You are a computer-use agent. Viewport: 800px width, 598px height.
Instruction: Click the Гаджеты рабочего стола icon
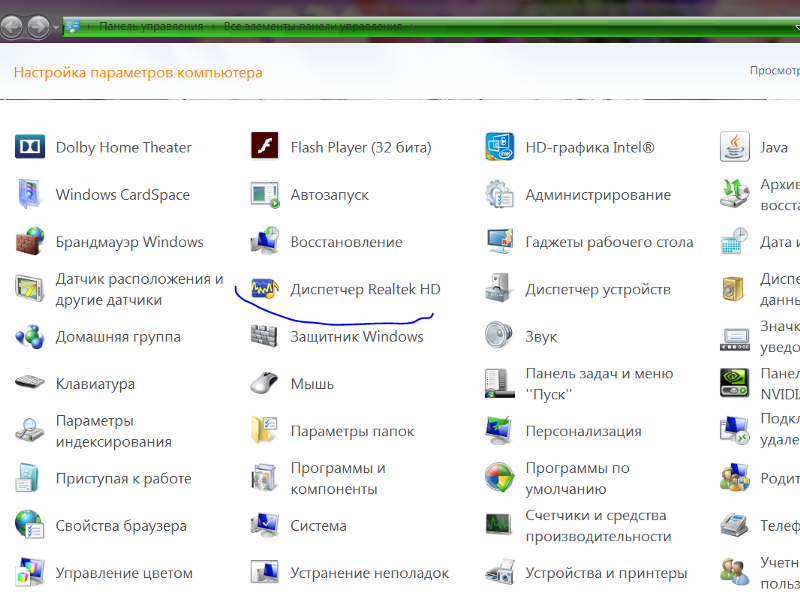pyautogui.click(x=499, y=241)
